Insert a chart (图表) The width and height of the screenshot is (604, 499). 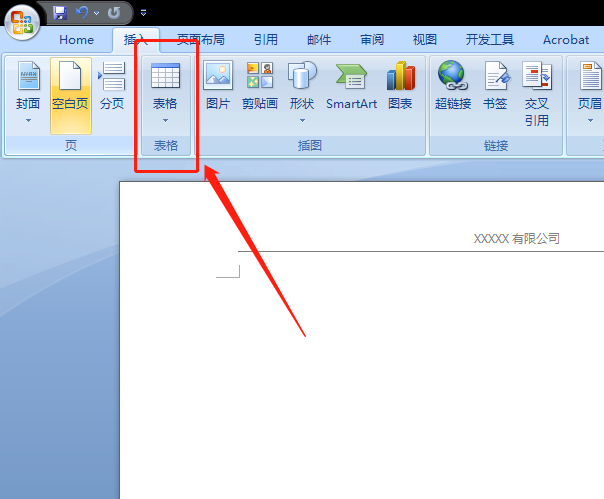[401, 86]
